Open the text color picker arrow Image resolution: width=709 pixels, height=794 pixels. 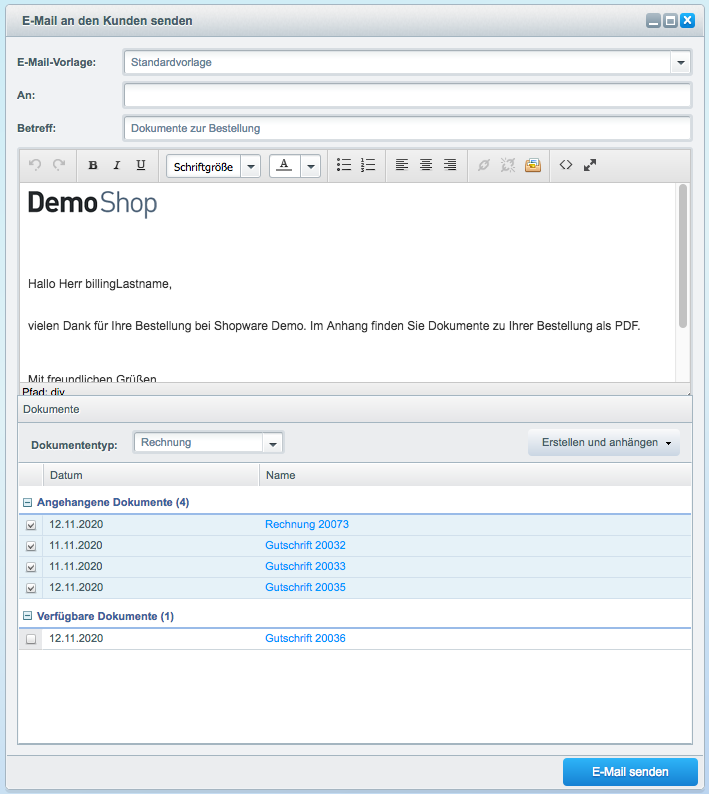pyautogui.click(x=310, y=166)
